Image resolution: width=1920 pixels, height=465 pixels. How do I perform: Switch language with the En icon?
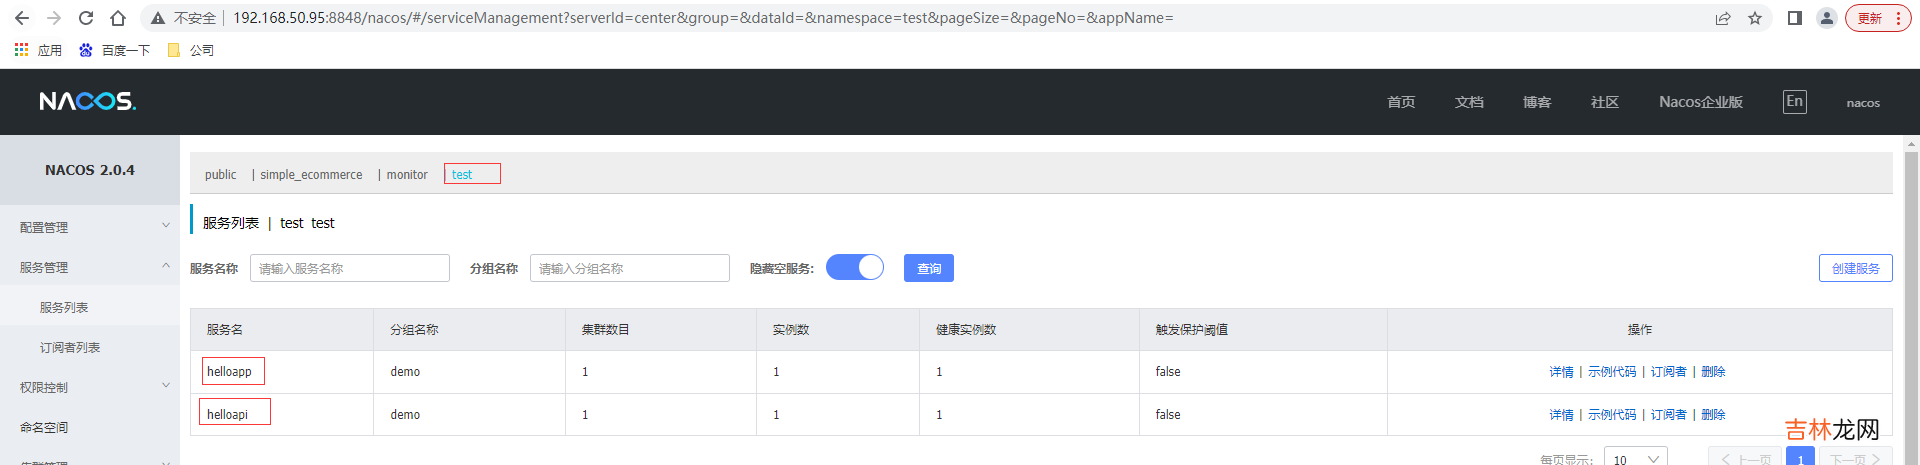coord(1794,101)
